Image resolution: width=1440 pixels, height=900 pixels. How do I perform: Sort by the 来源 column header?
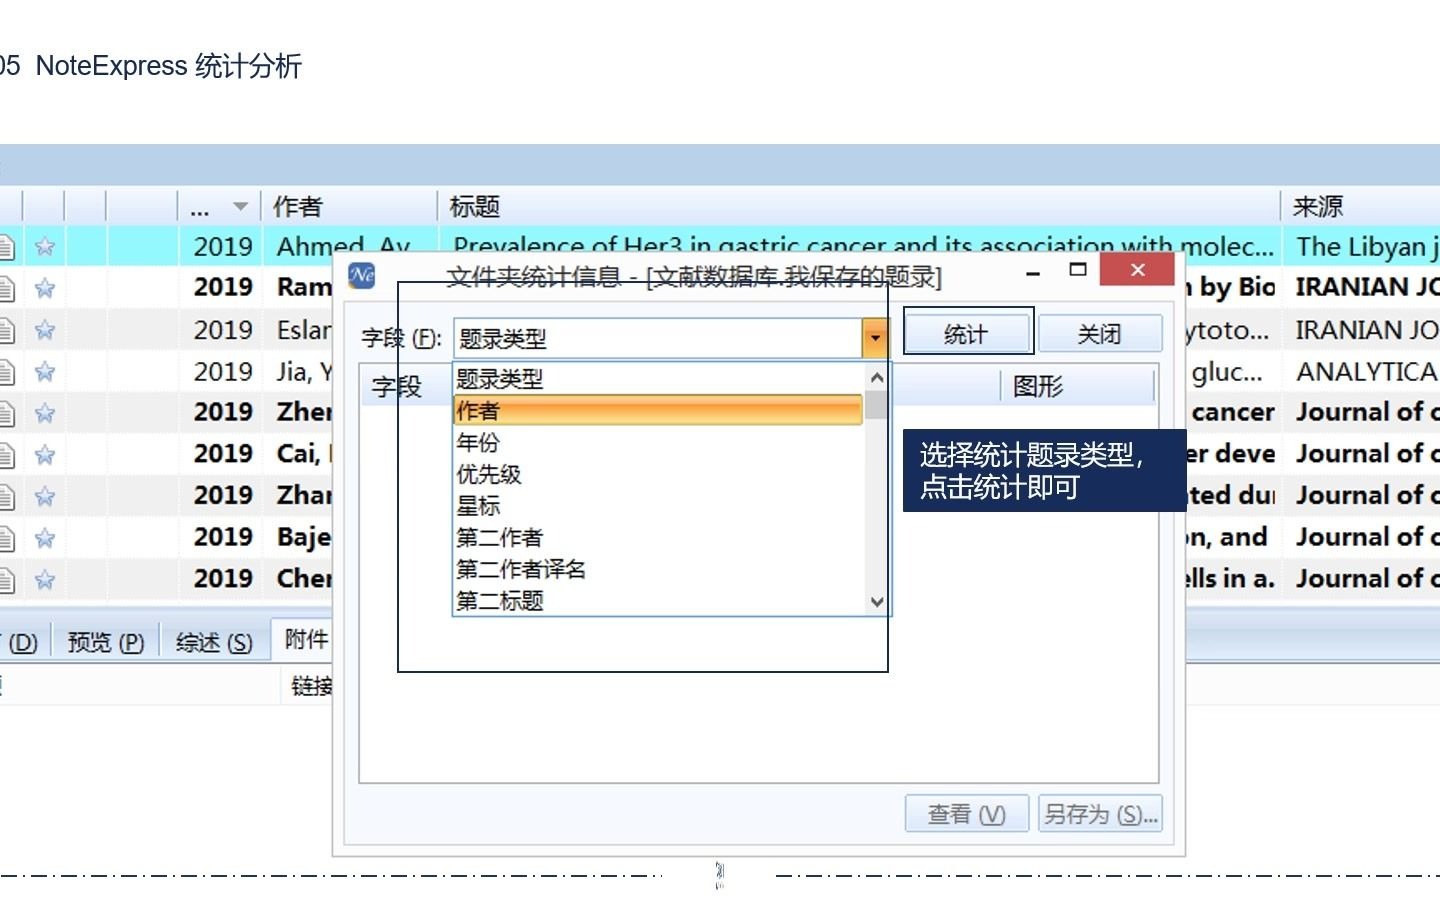click(1361, 206)
